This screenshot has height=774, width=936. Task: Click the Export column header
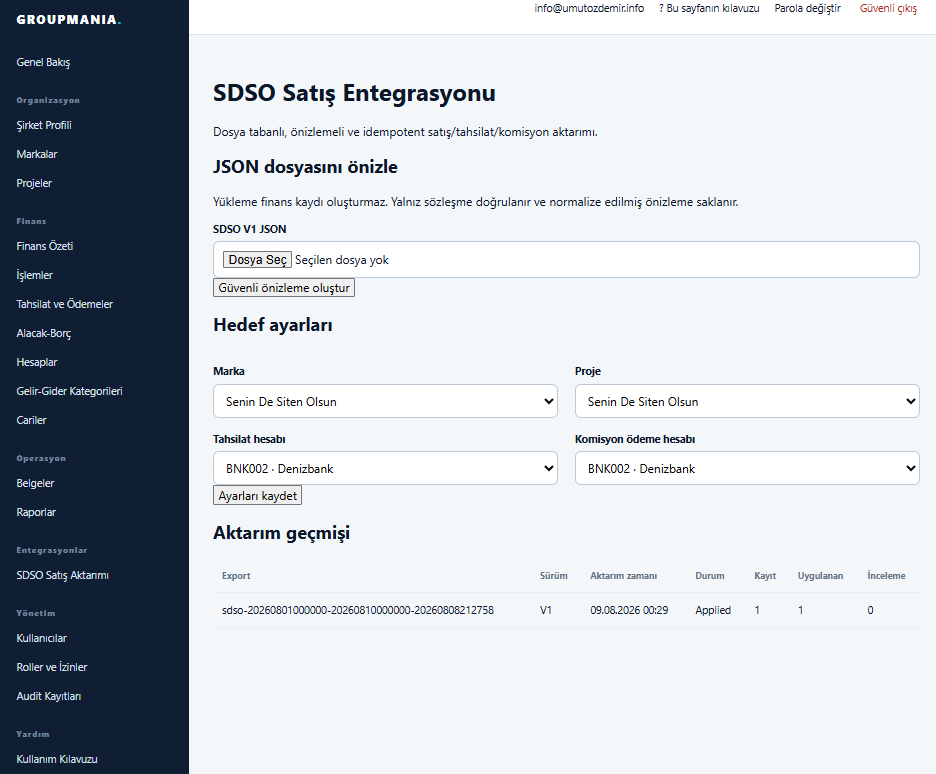pyautogui.click(x=236, y=576)
